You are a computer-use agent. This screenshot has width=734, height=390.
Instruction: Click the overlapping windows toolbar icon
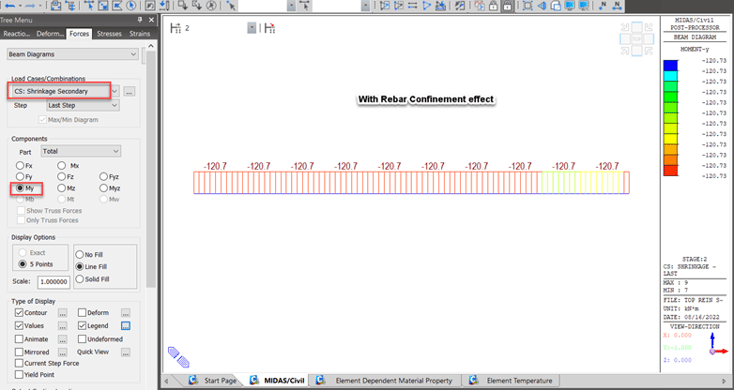(556, 6)
